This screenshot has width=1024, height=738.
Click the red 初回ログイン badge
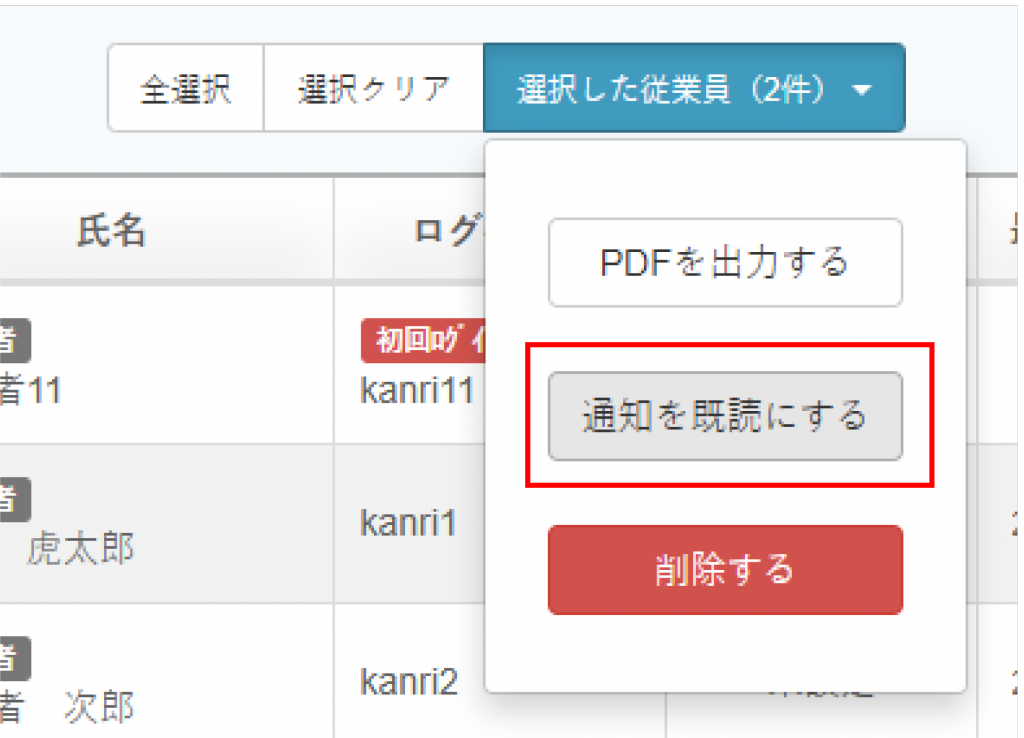(x=422, y=341)
